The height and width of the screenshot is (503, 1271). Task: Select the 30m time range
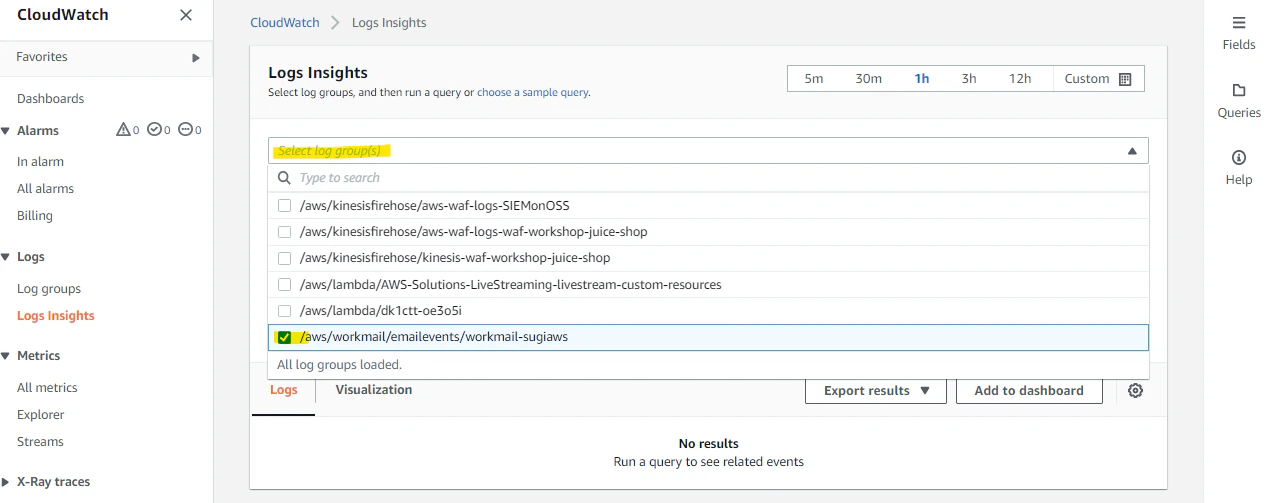coord(868,79)
